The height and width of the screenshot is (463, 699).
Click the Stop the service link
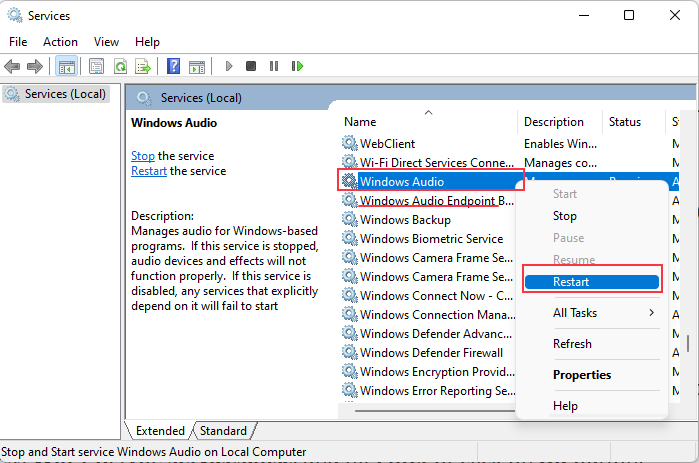[142, 156]
